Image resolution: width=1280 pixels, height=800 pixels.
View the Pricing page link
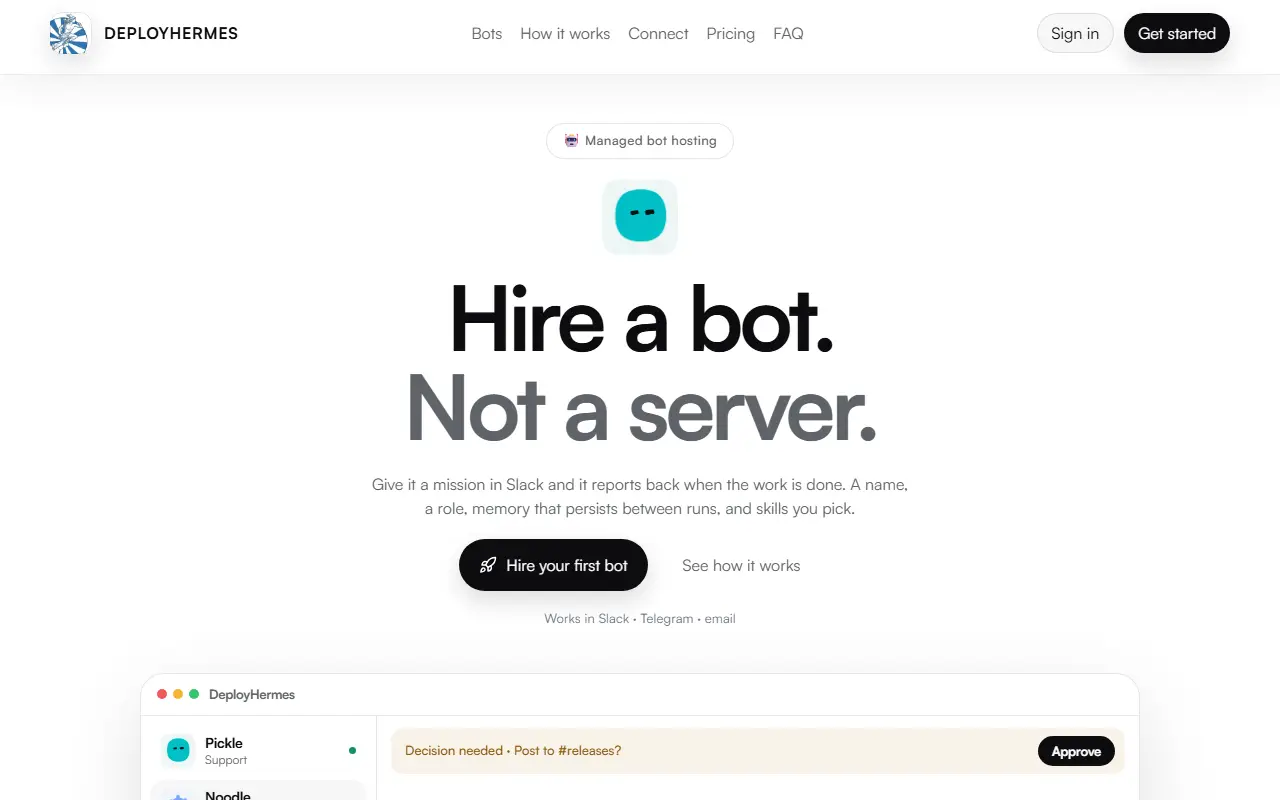pos(731,34)
